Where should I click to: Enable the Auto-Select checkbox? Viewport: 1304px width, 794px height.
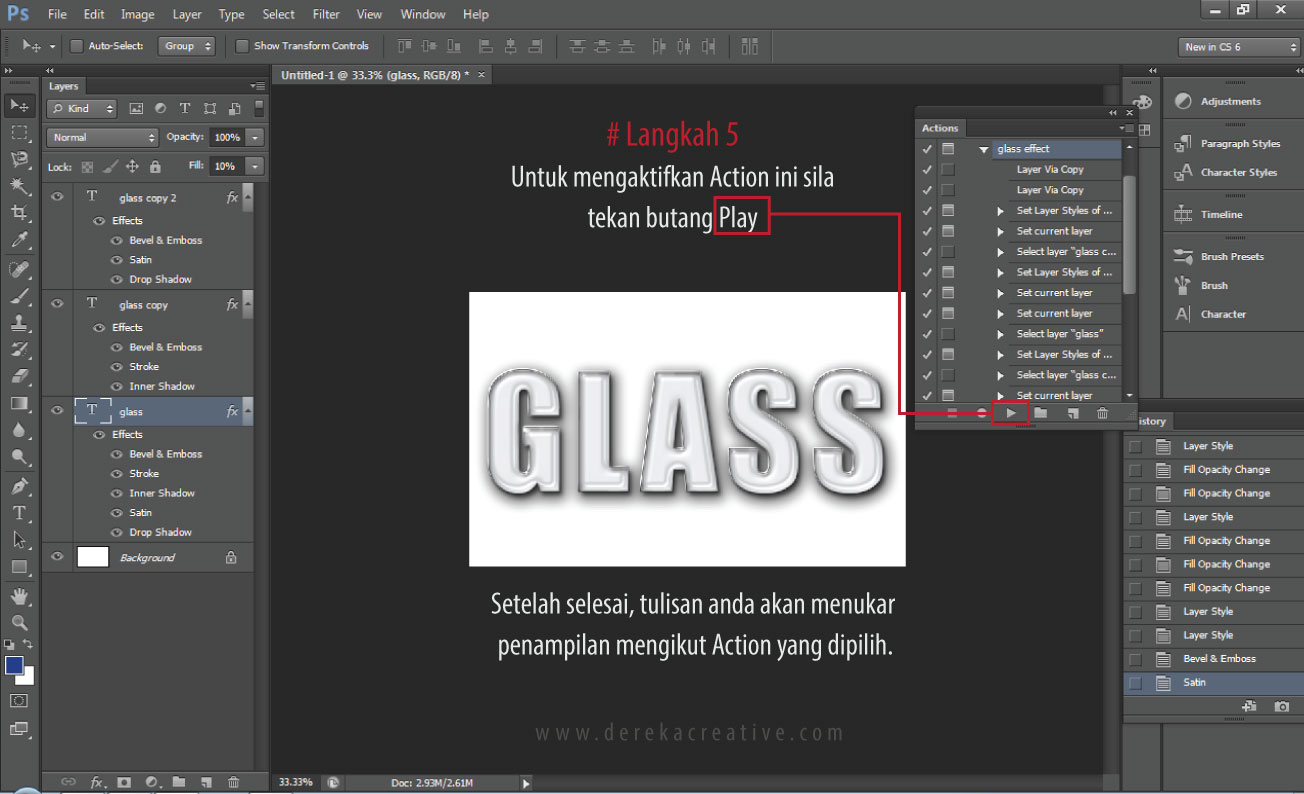[x=77, y=46]
